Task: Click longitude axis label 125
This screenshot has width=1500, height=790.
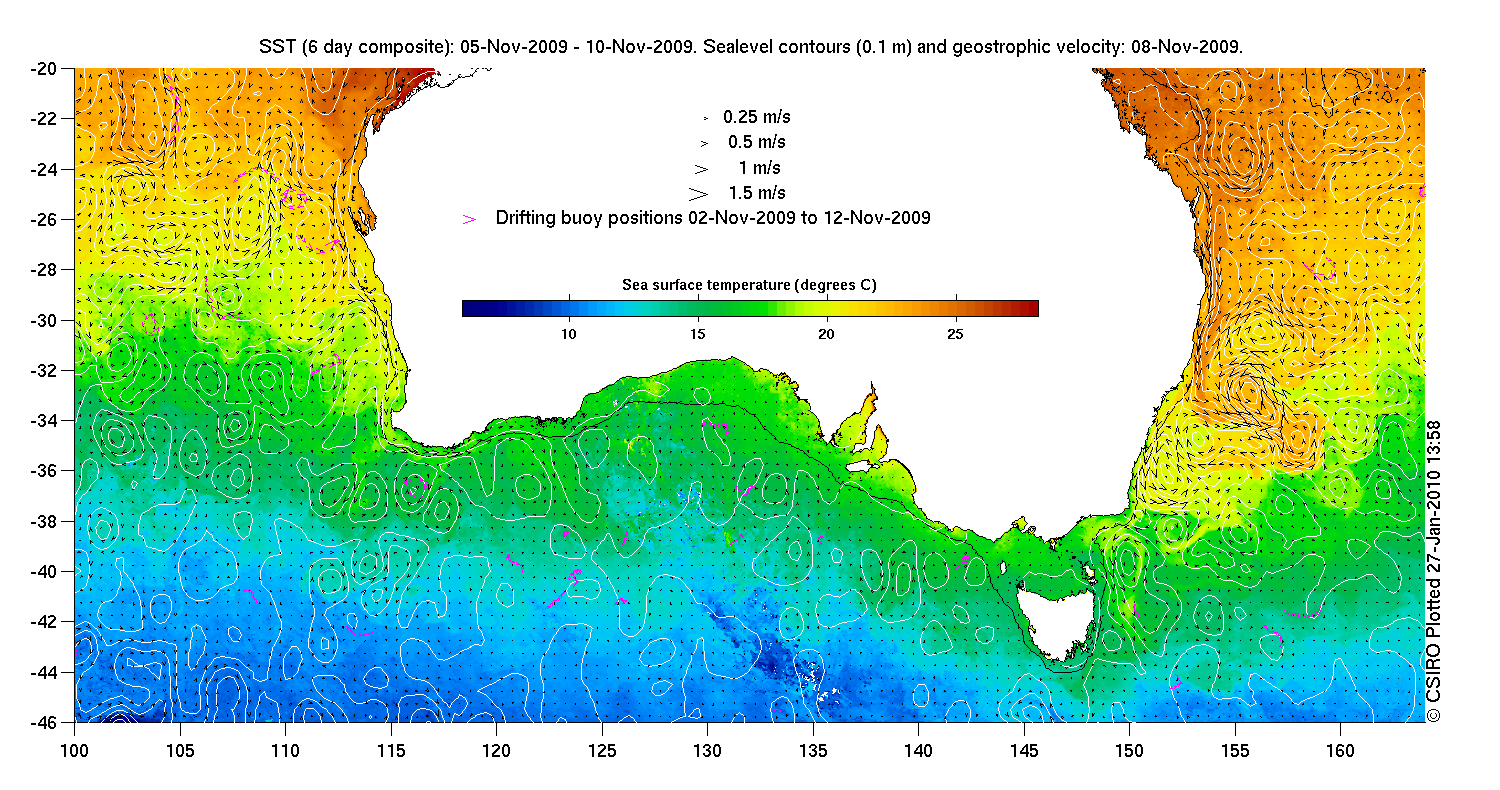Action: tap(602, 750)
